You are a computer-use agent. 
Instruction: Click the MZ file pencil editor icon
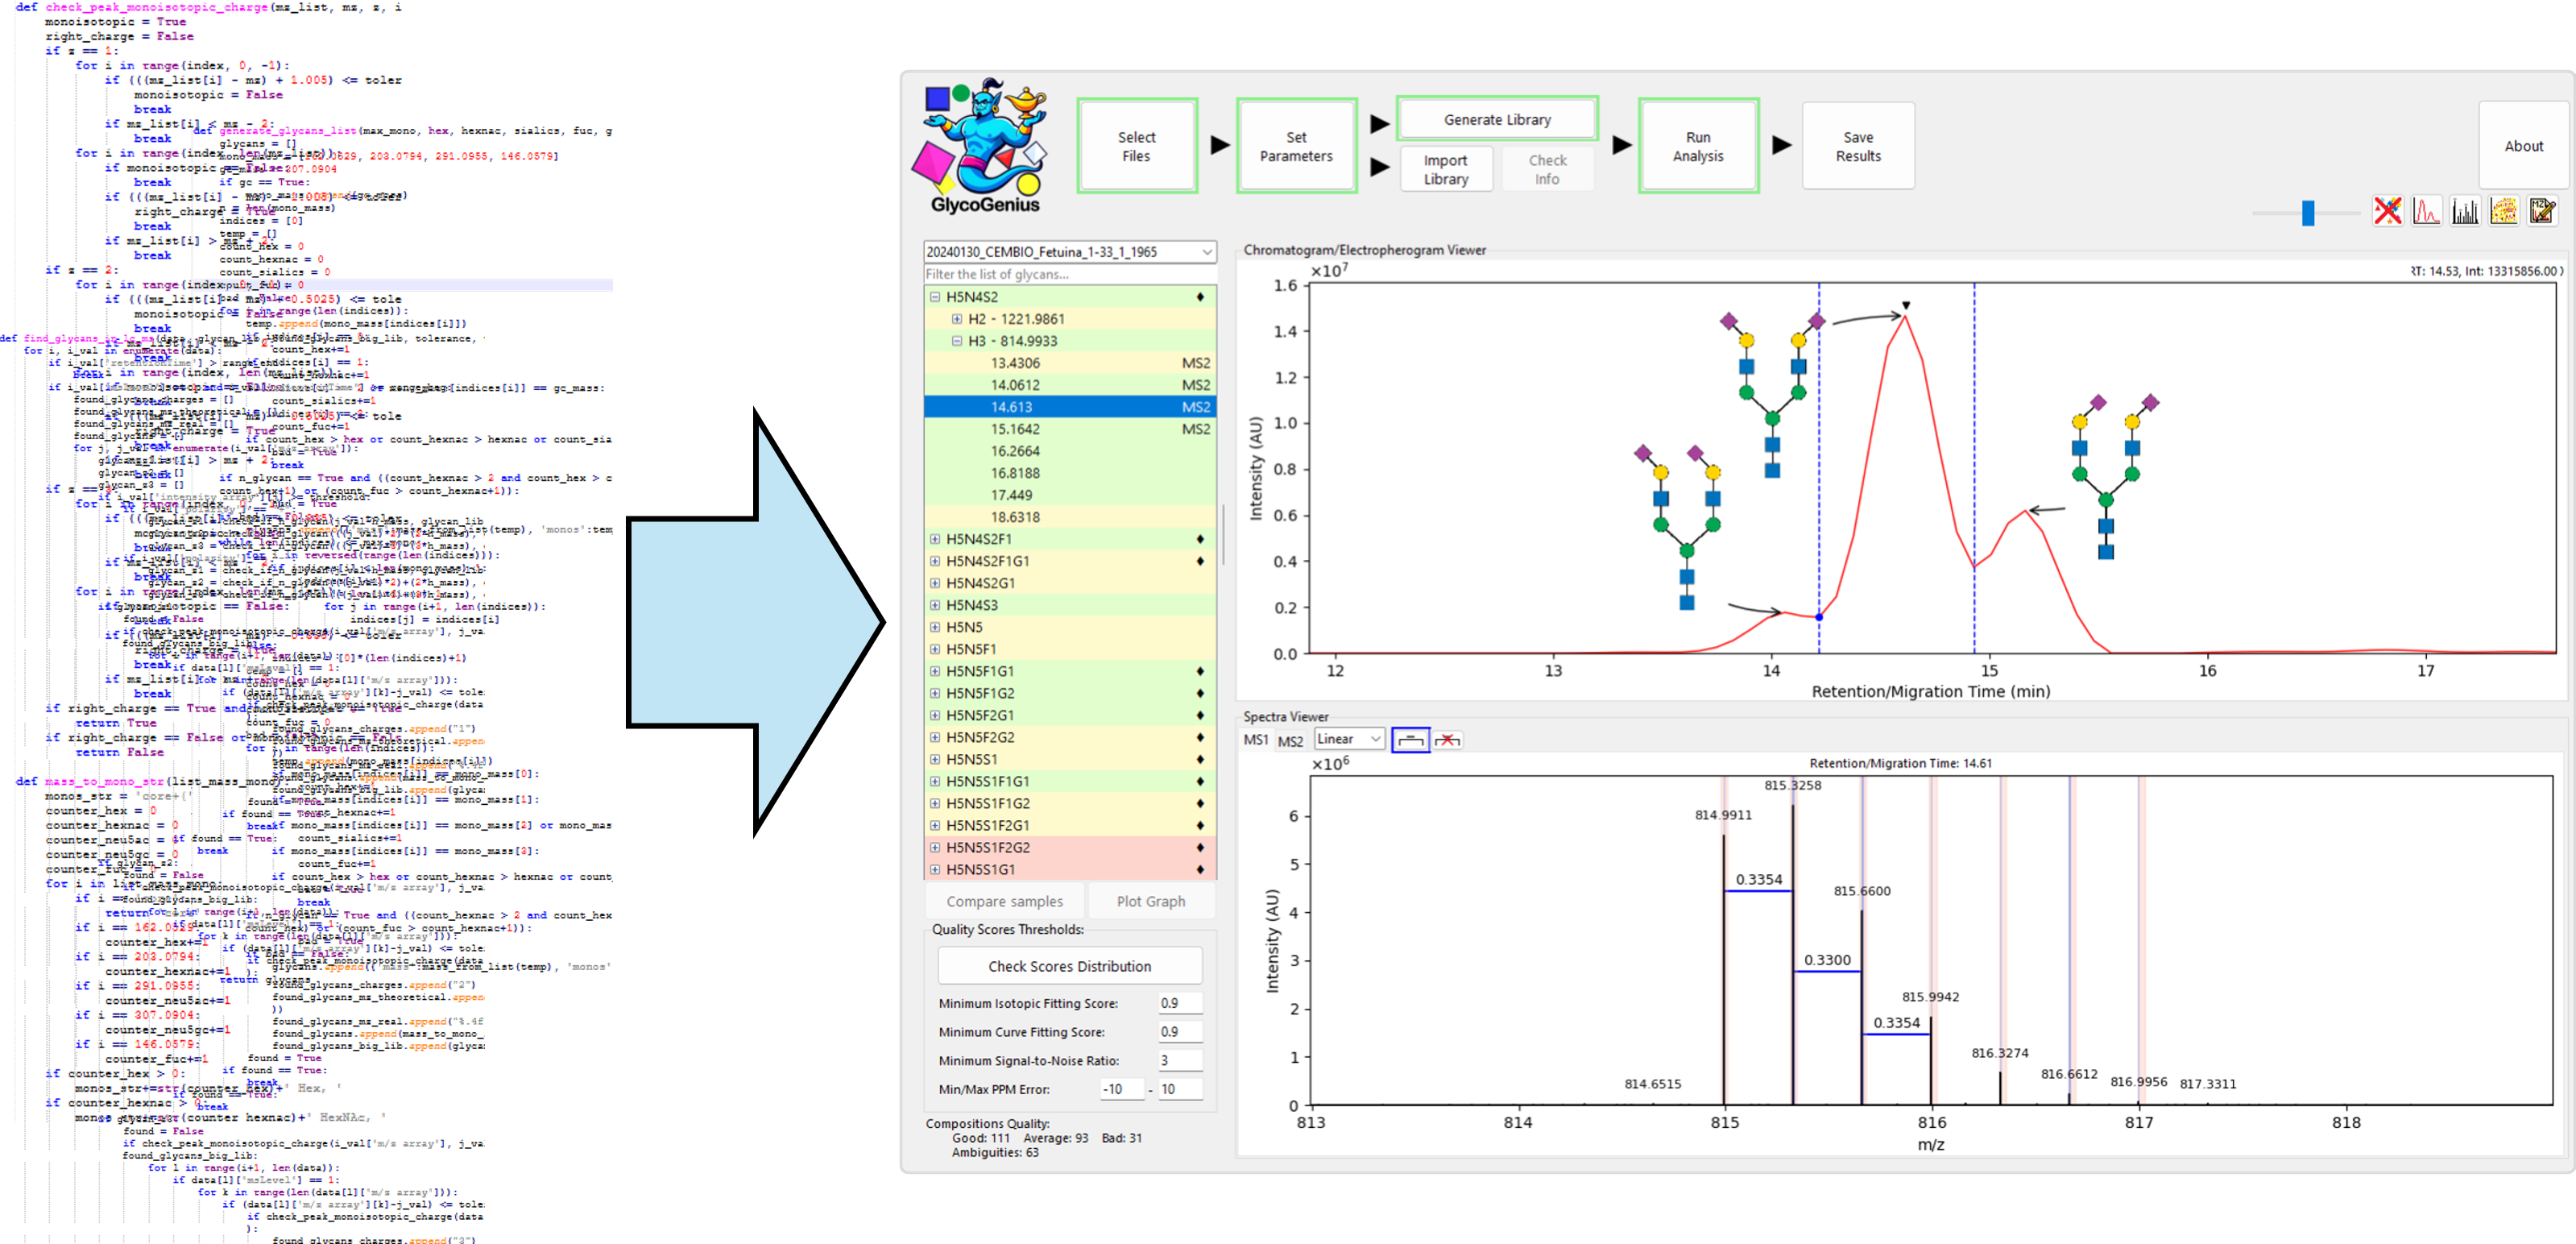pos(2542,211)
